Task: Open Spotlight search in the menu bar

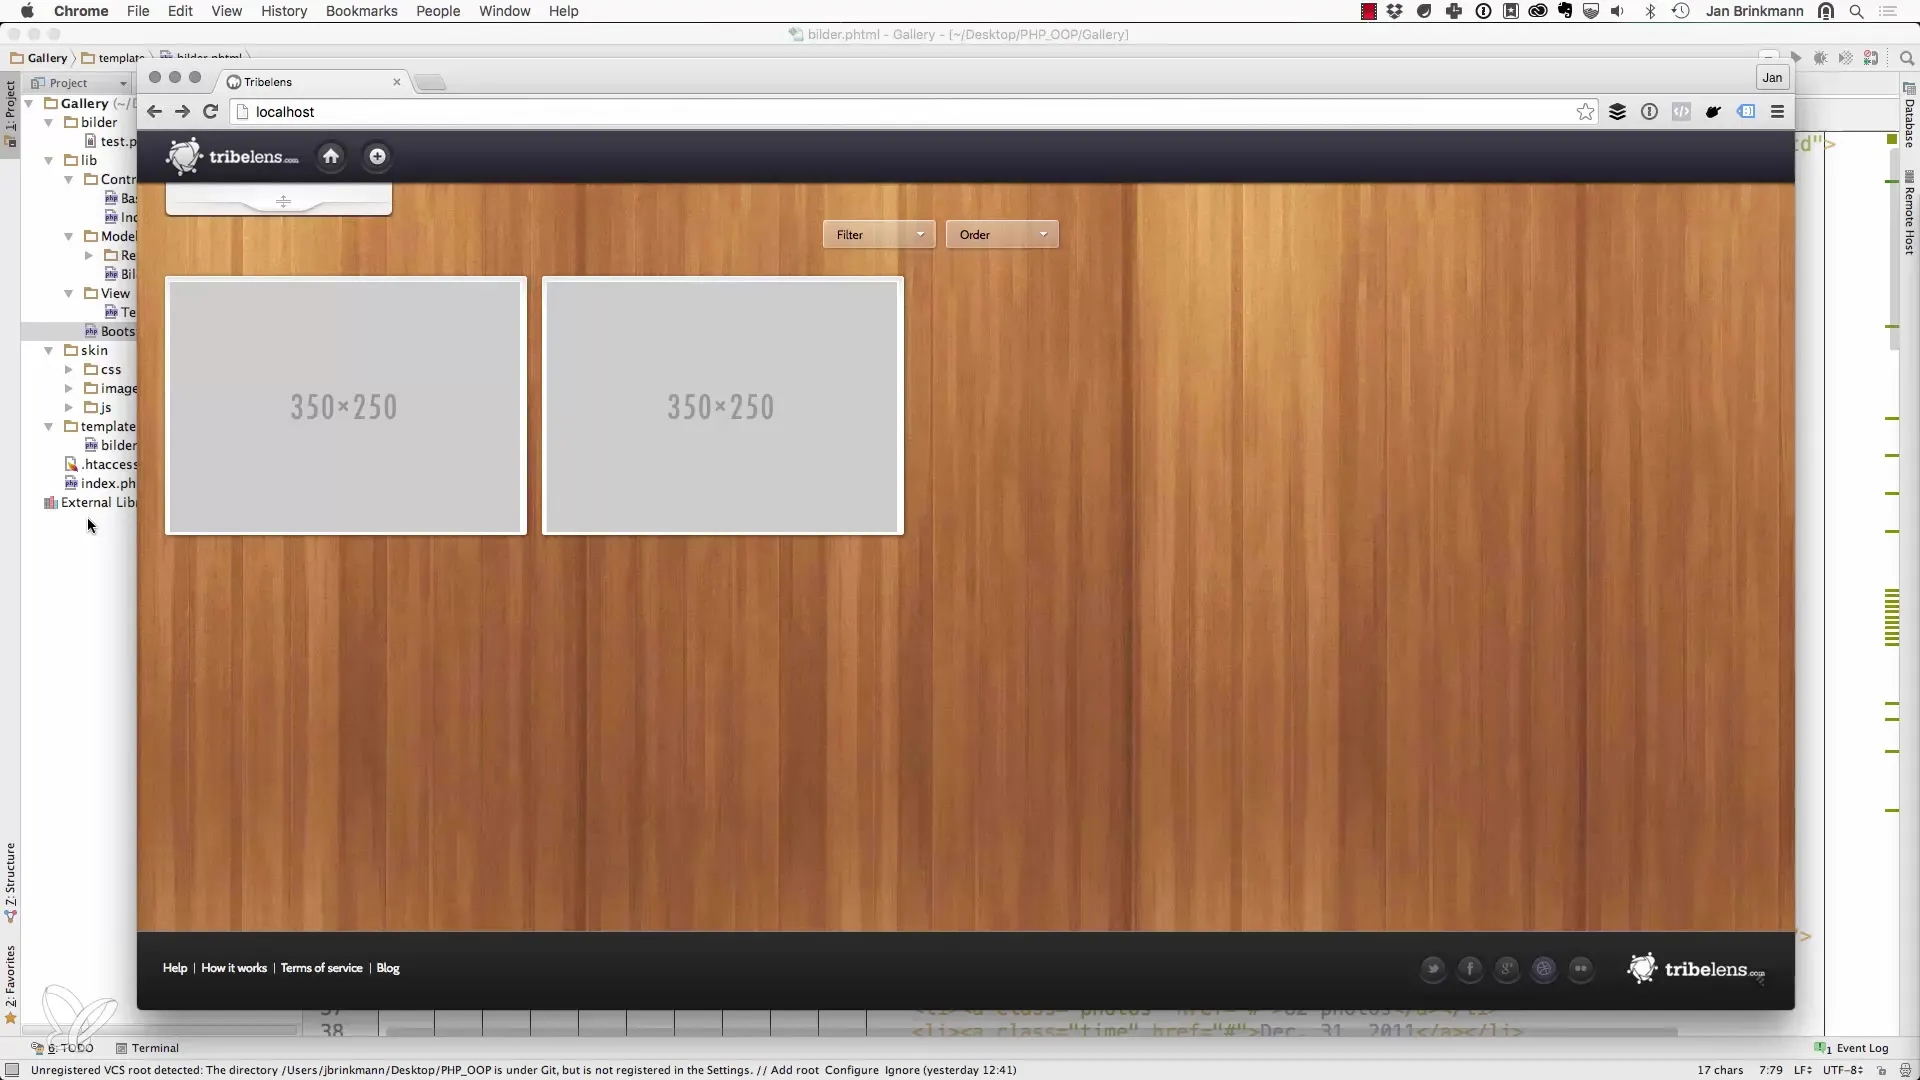Action: (x=1857, y=11)
